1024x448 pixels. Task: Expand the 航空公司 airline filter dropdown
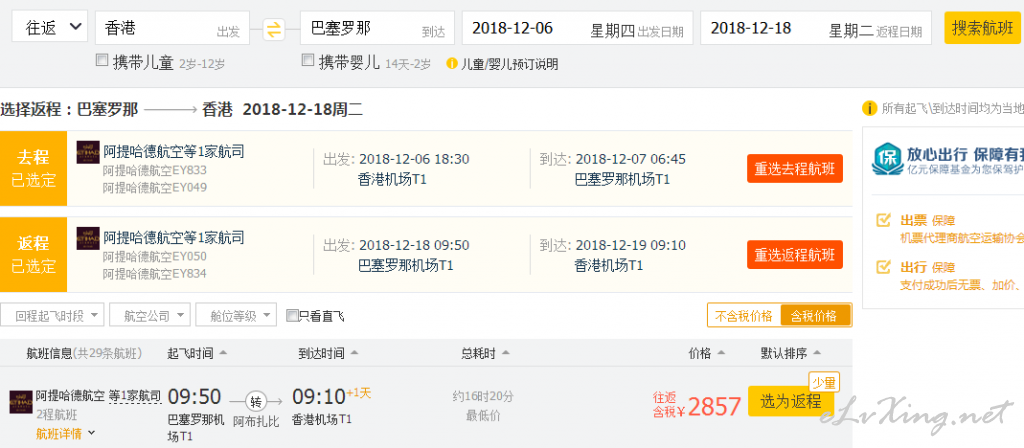(x=150, y=316)
